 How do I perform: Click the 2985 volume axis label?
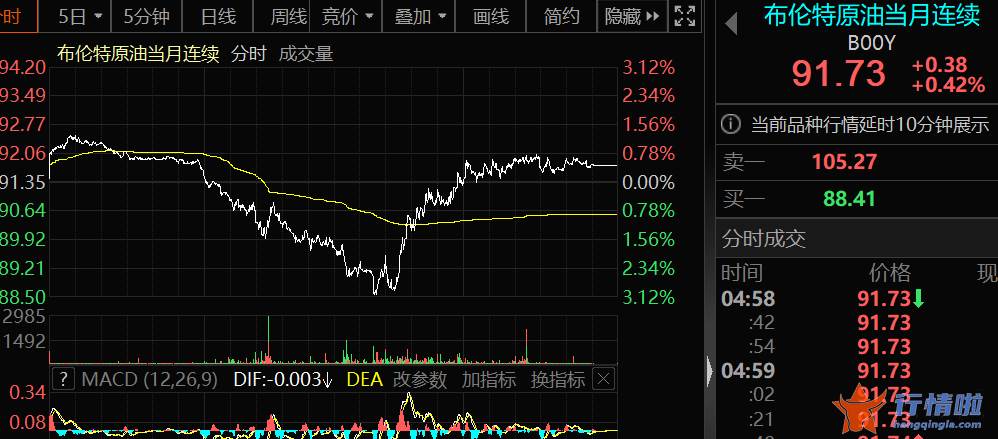coord(24,316)
